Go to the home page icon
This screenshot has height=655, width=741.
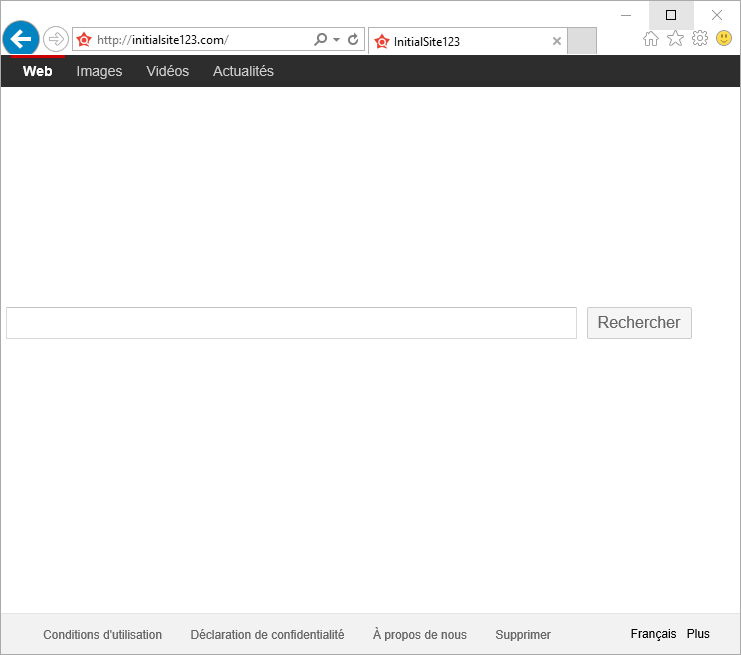coord(651,39)
